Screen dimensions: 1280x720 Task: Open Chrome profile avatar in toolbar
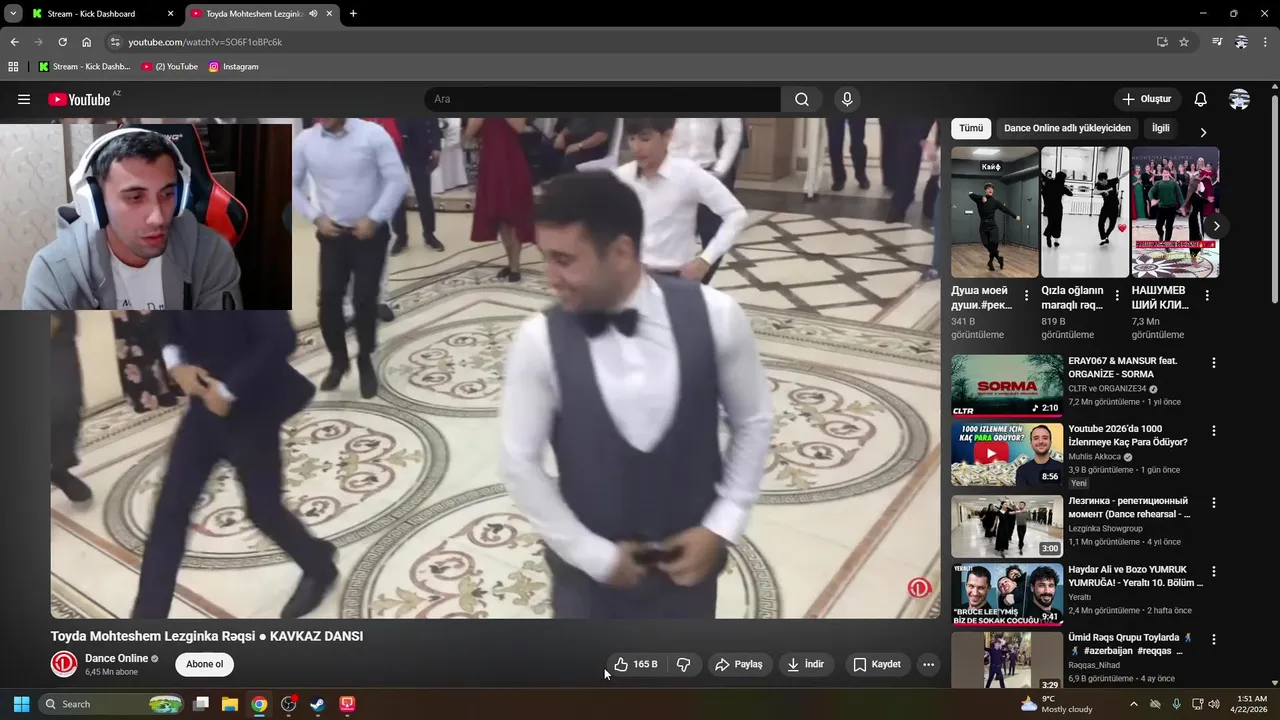(x=1241, y=42)
